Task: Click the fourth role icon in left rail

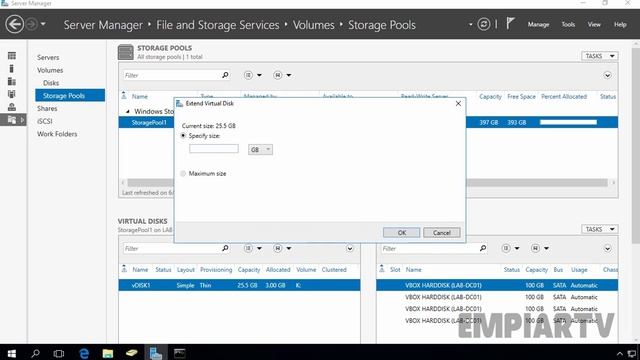Action: 12,94
